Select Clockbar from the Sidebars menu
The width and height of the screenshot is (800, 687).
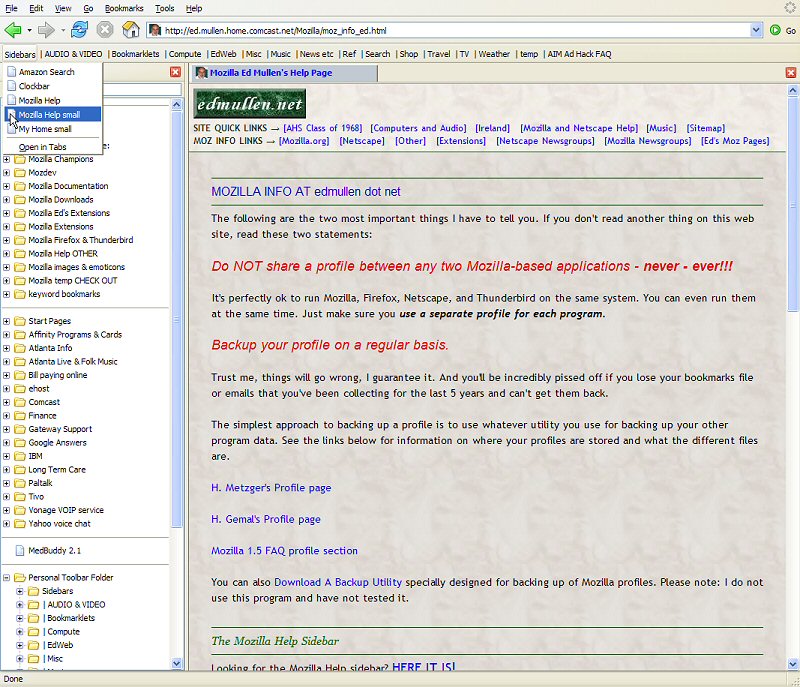click(x=33, y=86)
